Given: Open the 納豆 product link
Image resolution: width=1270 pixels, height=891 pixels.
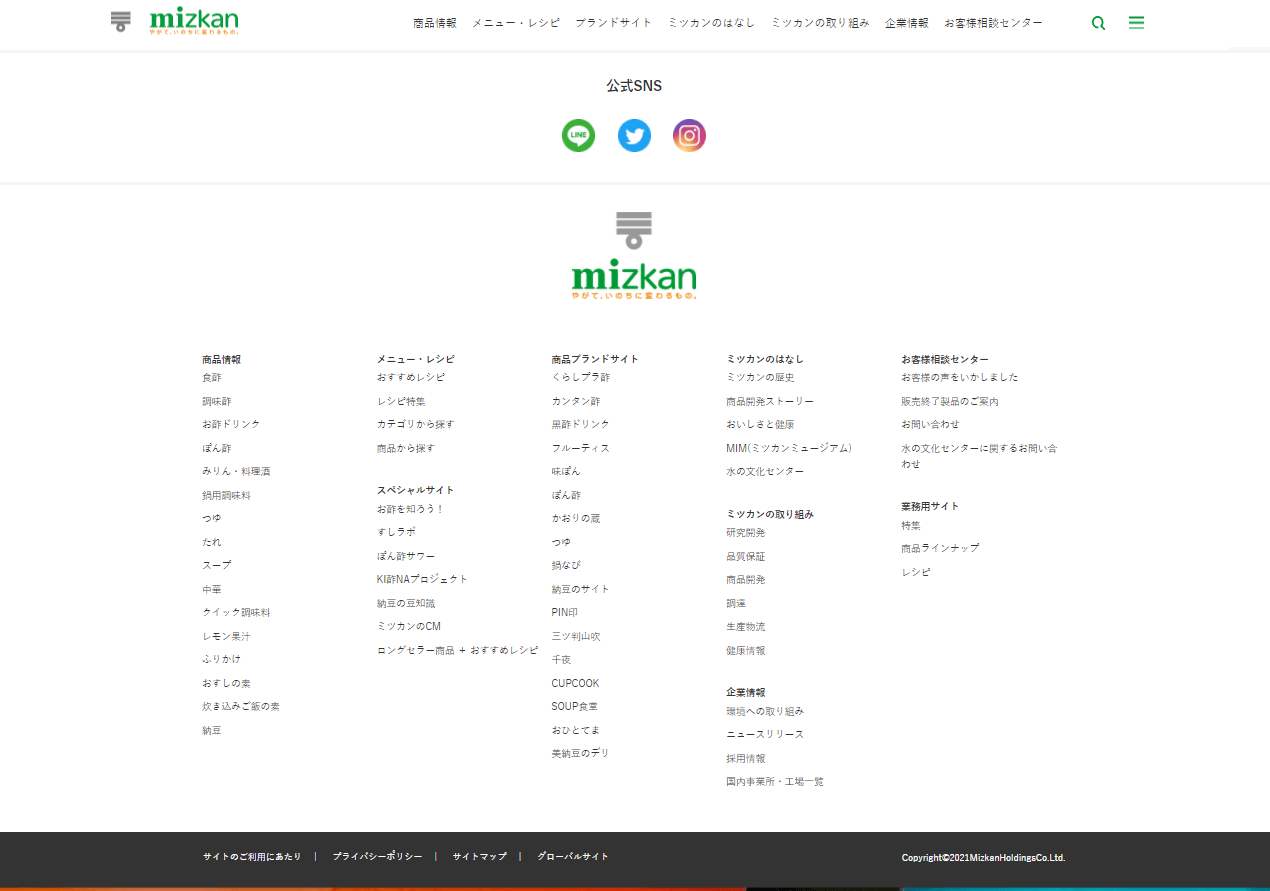Looking at the screenshot, I should tap(212, 730).
